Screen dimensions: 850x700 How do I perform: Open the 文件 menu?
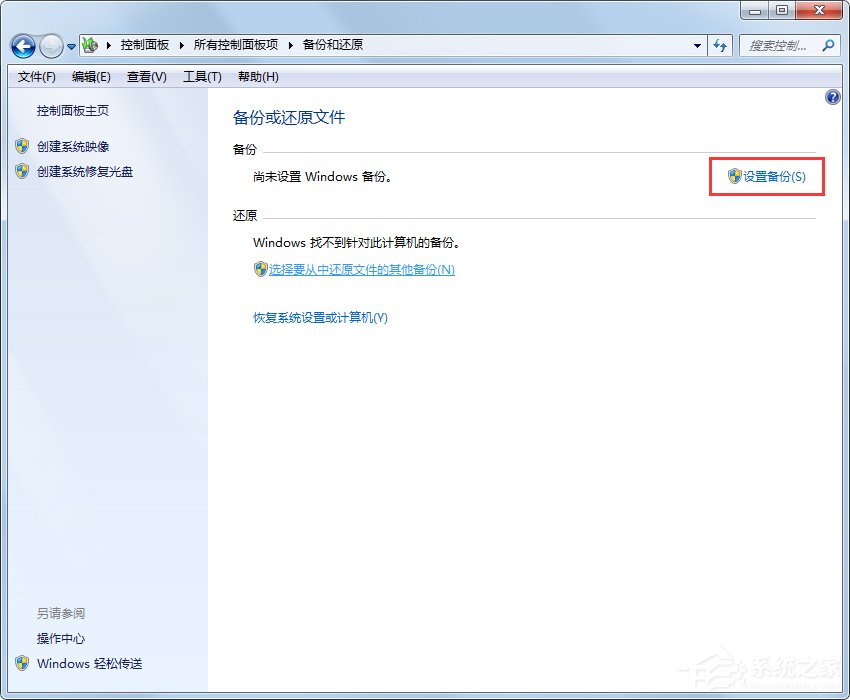click(x=36, y=76)
